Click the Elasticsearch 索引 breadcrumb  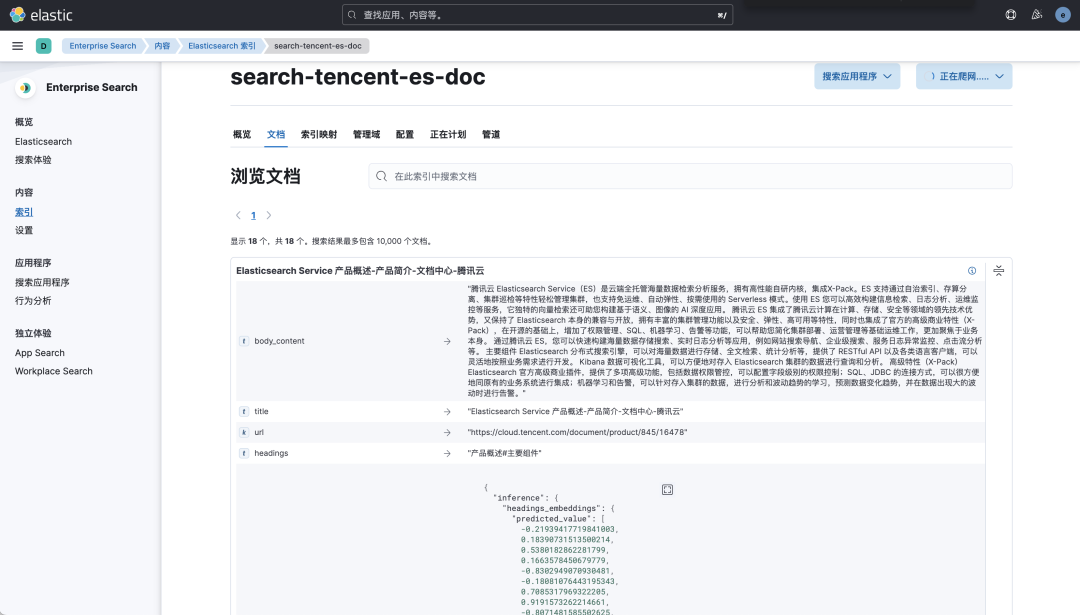pyautogui.click(x=222, y=46)
